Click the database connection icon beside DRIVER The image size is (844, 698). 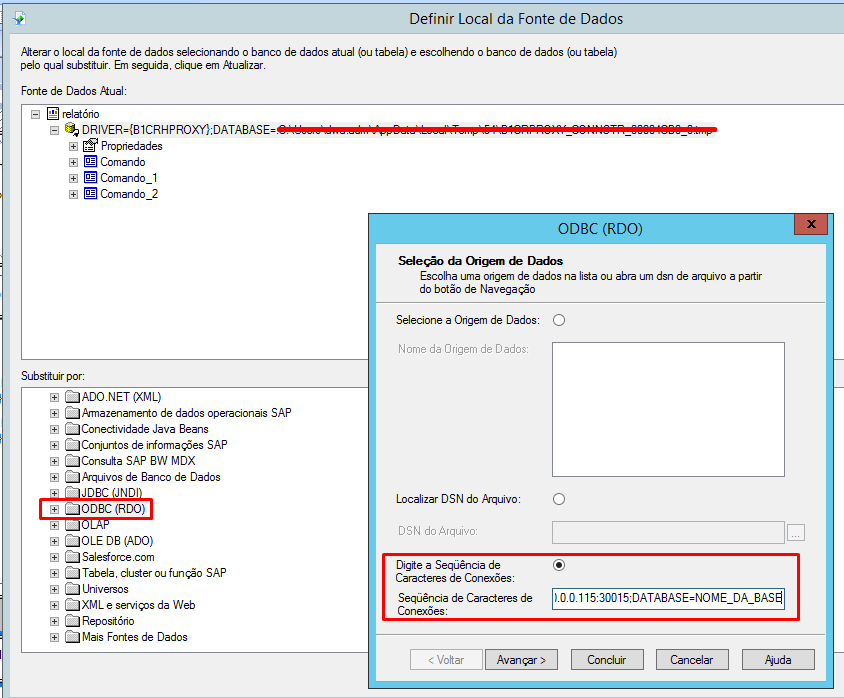point(72,130)
